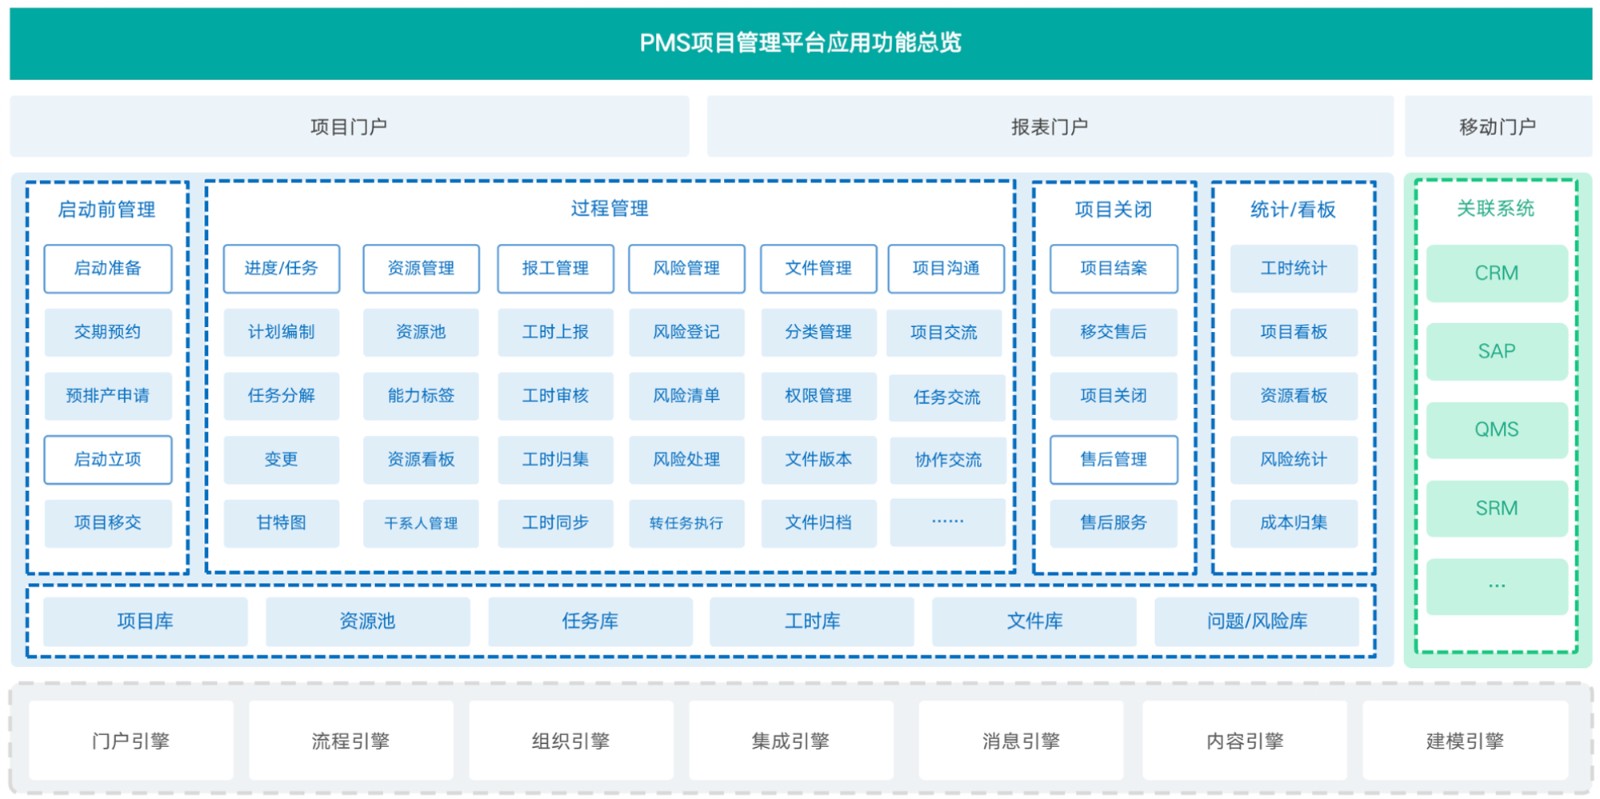Click the 启动立项 module box
The image size is (1600, 799).
pyautogui.click(x=108, y=460)
